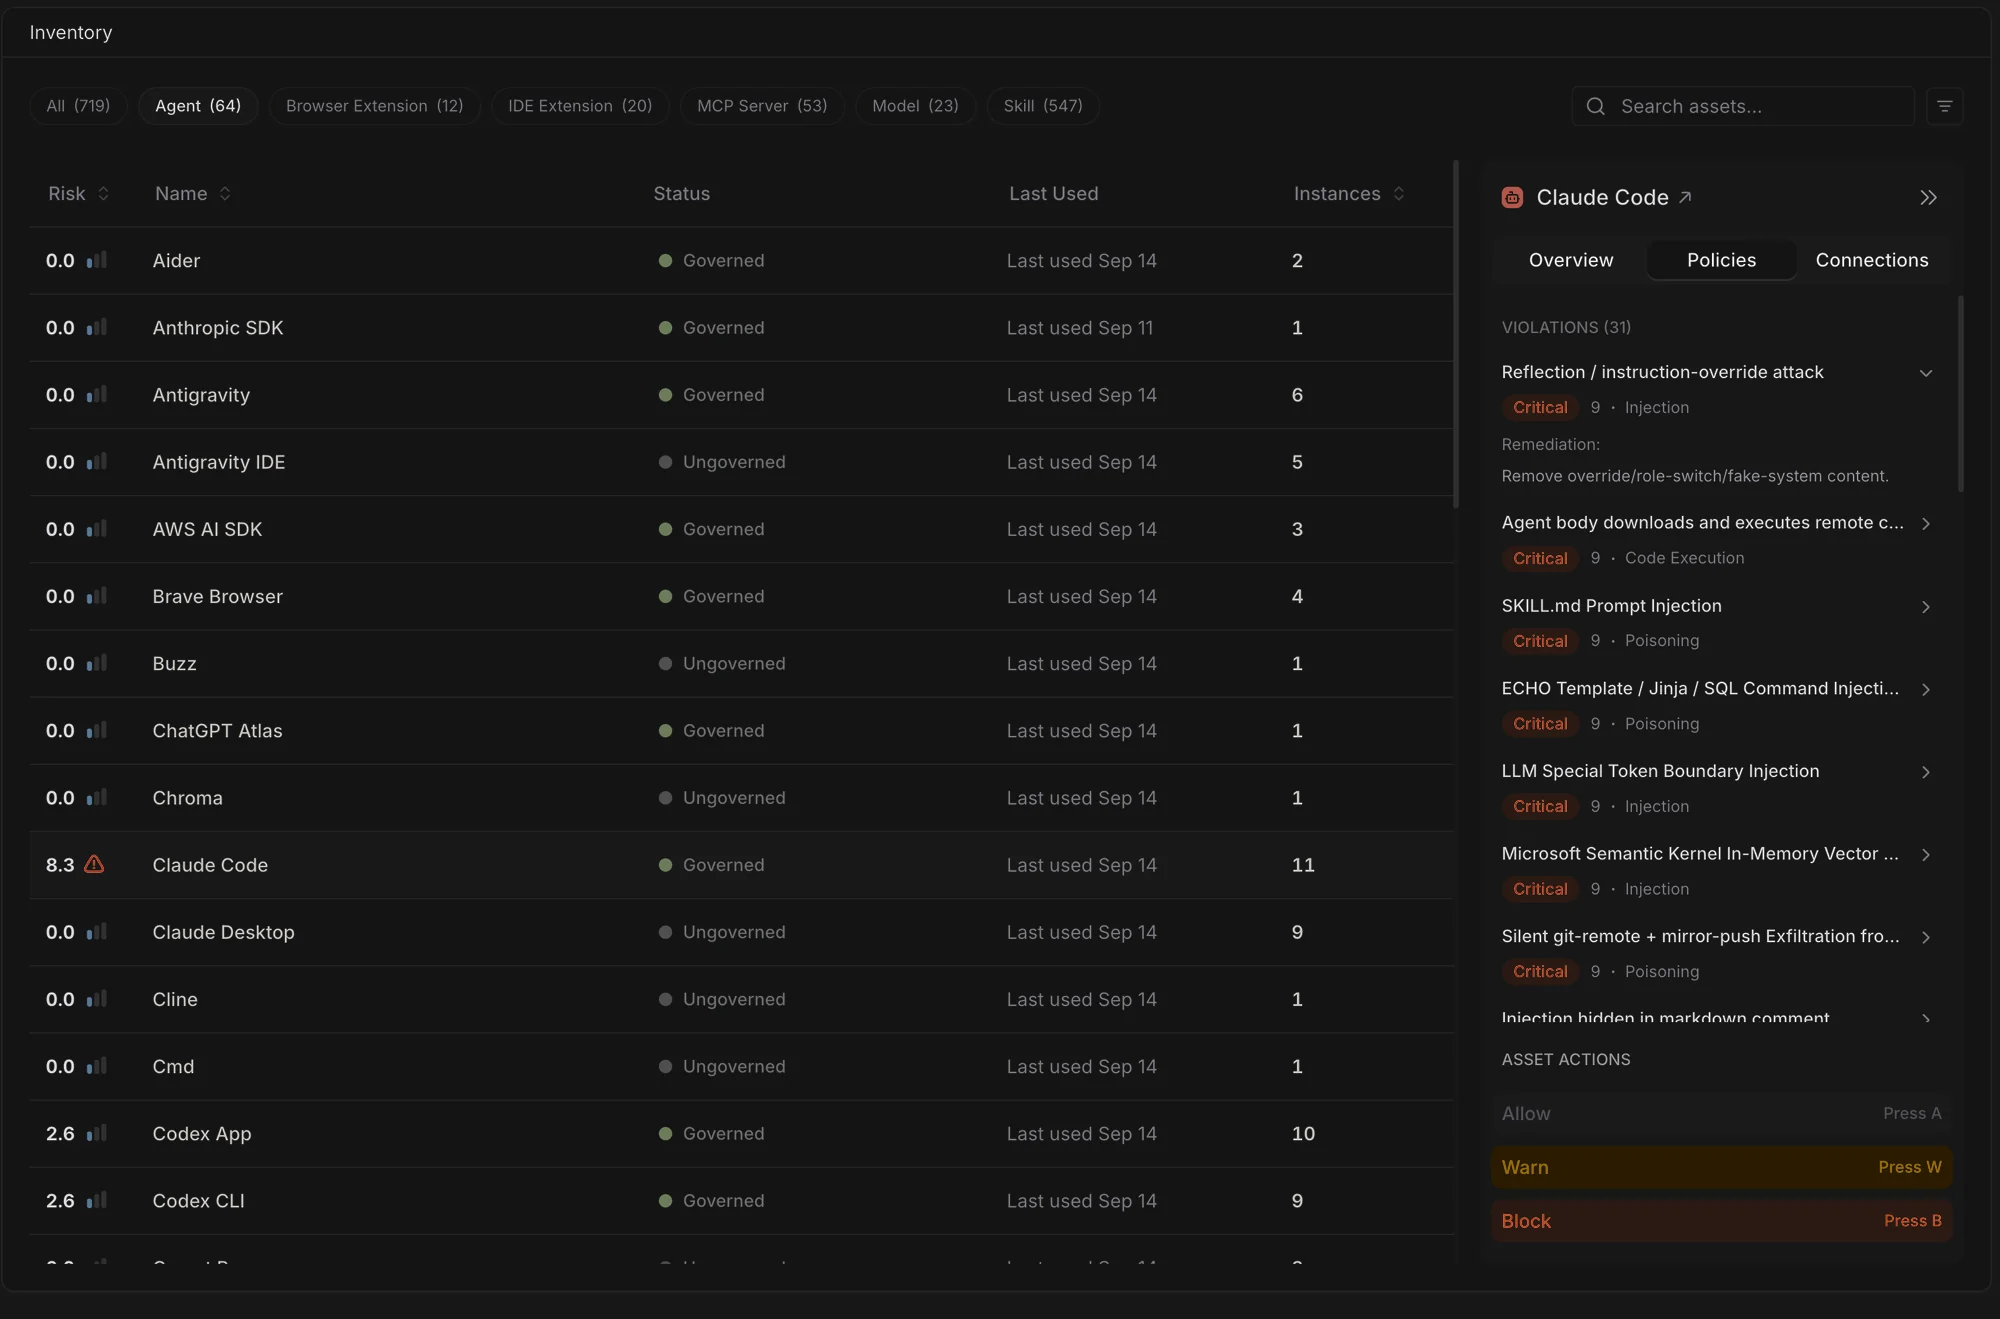Expand ECHO Template Jinja SQL Command violation

1925,689
